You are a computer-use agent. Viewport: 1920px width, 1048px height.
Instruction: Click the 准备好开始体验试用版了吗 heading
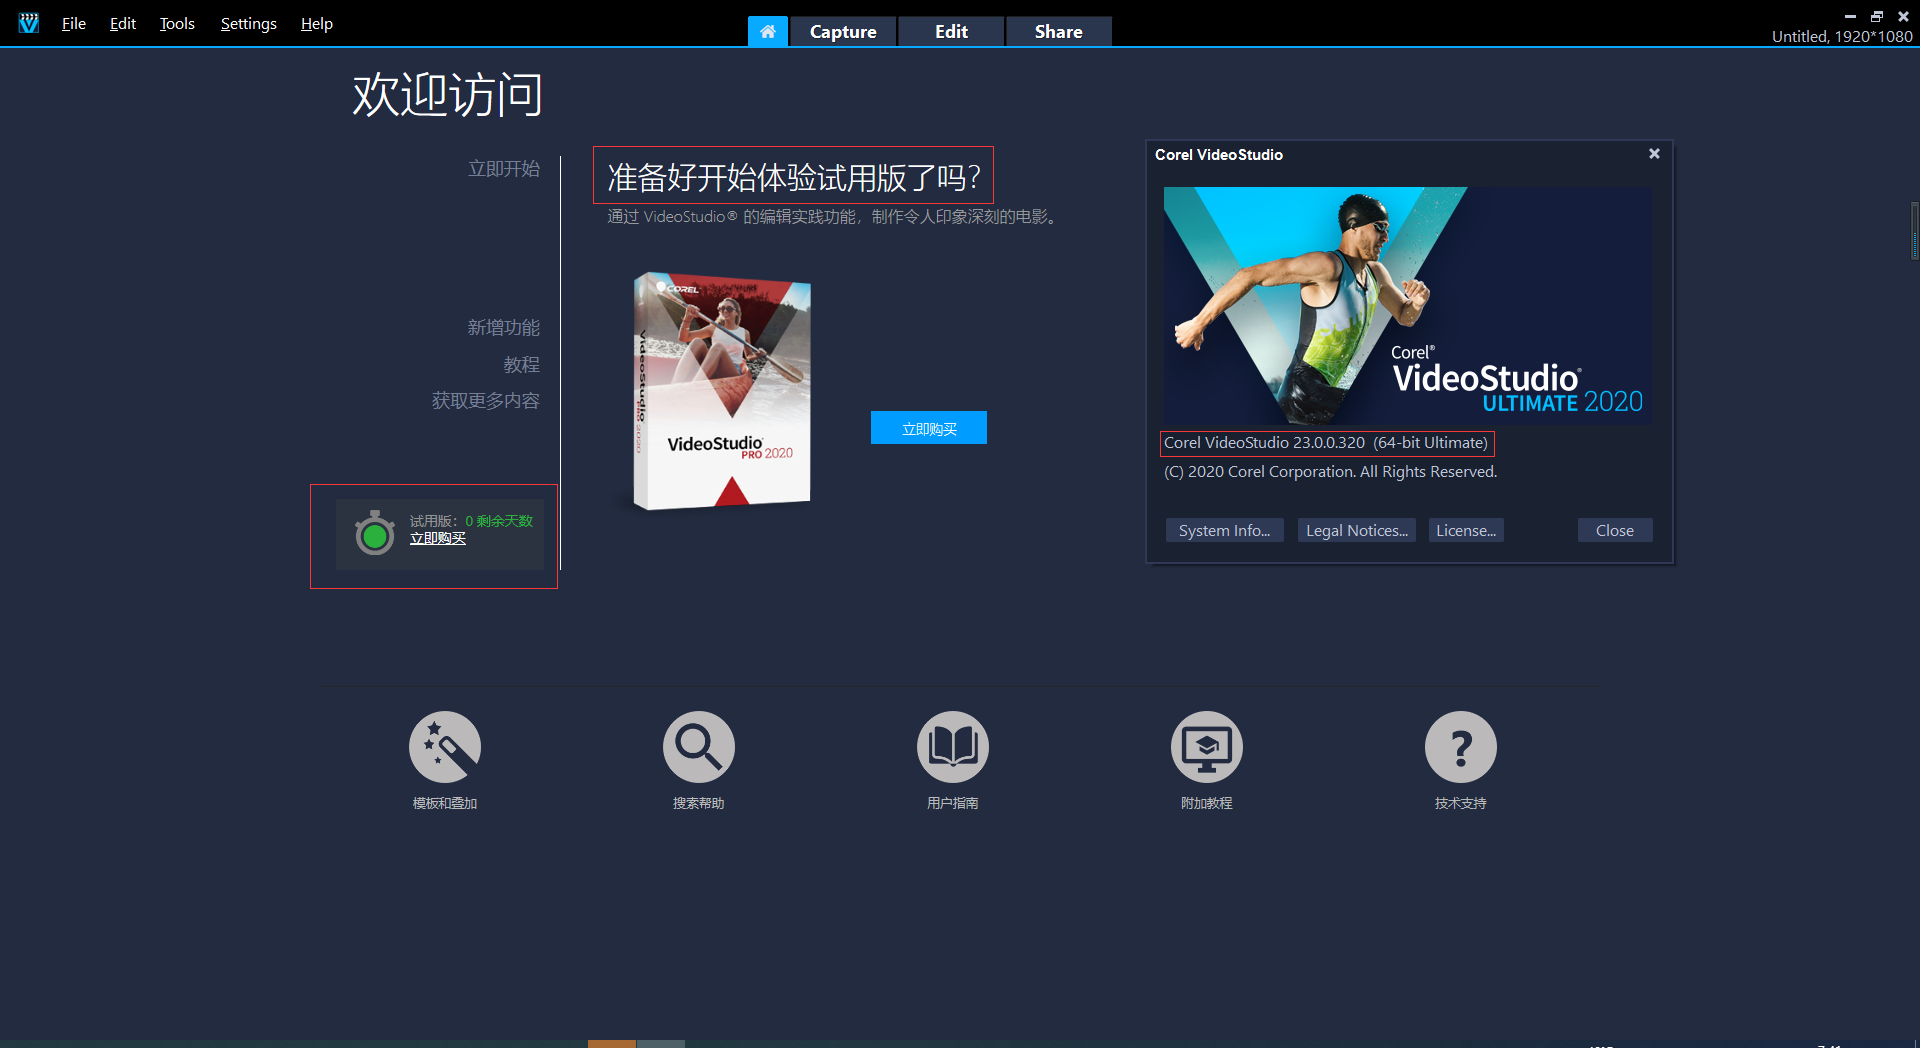[794, 177]
